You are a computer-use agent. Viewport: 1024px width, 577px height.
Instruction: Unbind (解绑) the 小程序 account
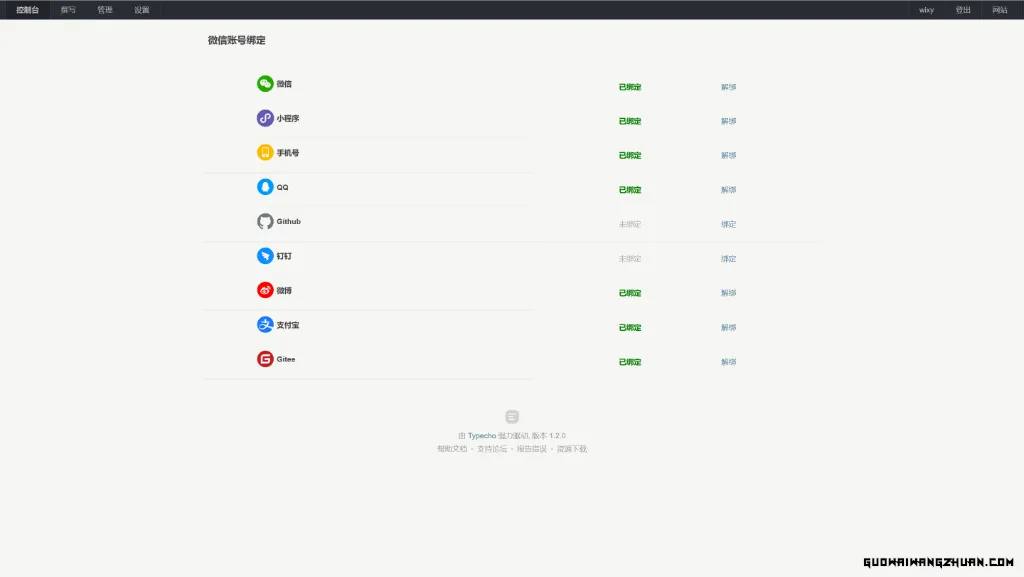[728, 121]
